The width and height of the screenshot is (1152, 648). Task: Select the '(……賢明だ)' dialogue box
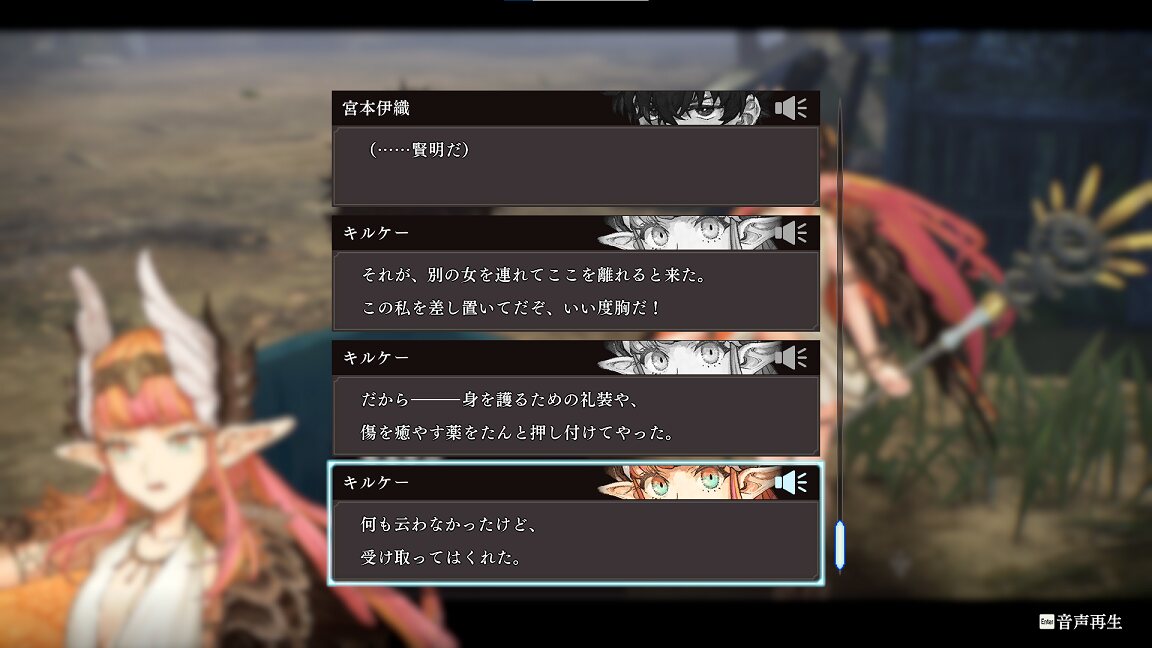(576, 166)
